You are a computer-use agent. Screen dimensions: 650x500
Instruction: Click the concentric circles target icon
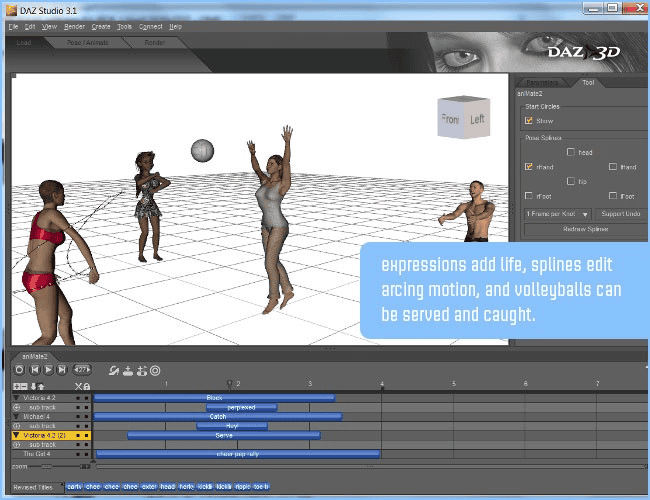(155, 371)
